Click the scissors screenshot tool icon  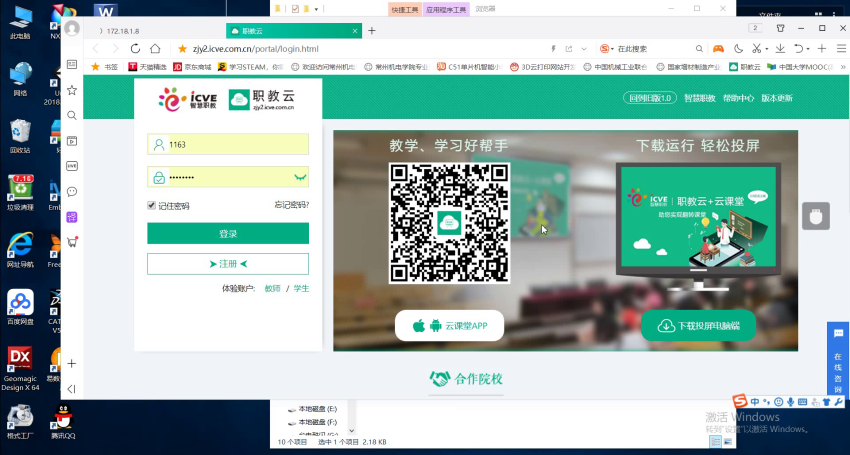(x=757, y=48)
